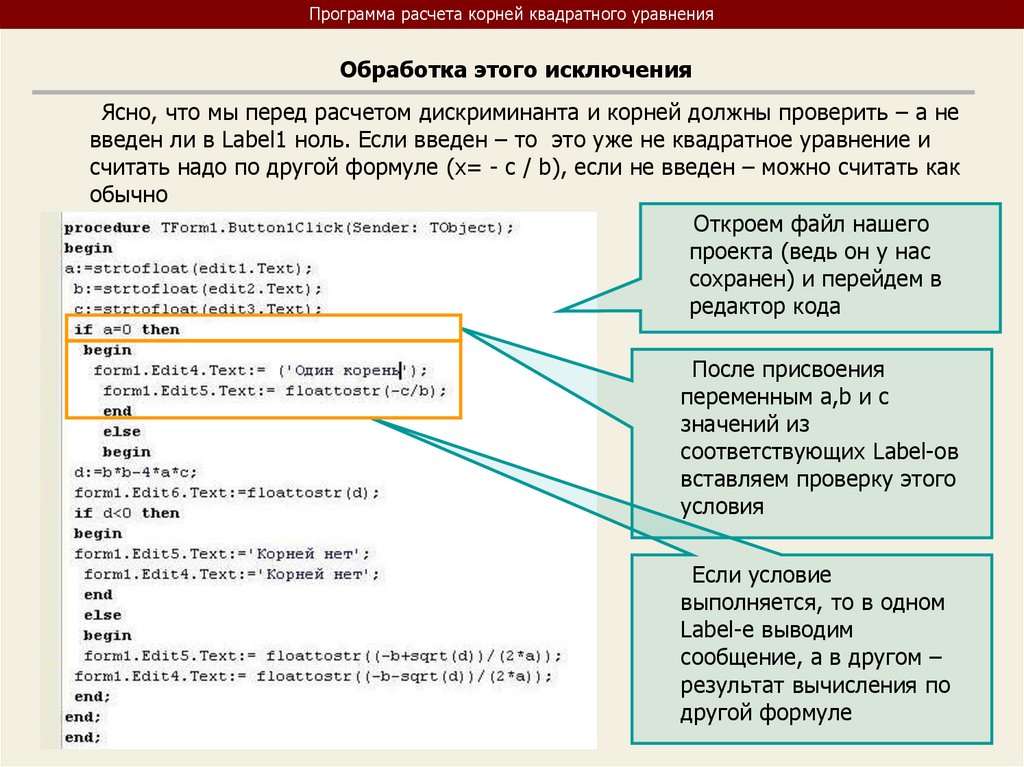Click code line with '(-b+sqrt(d))/(2*a)'
Image resolution: width=1024 pixels, height=767 pixels.
pos(322,656)
